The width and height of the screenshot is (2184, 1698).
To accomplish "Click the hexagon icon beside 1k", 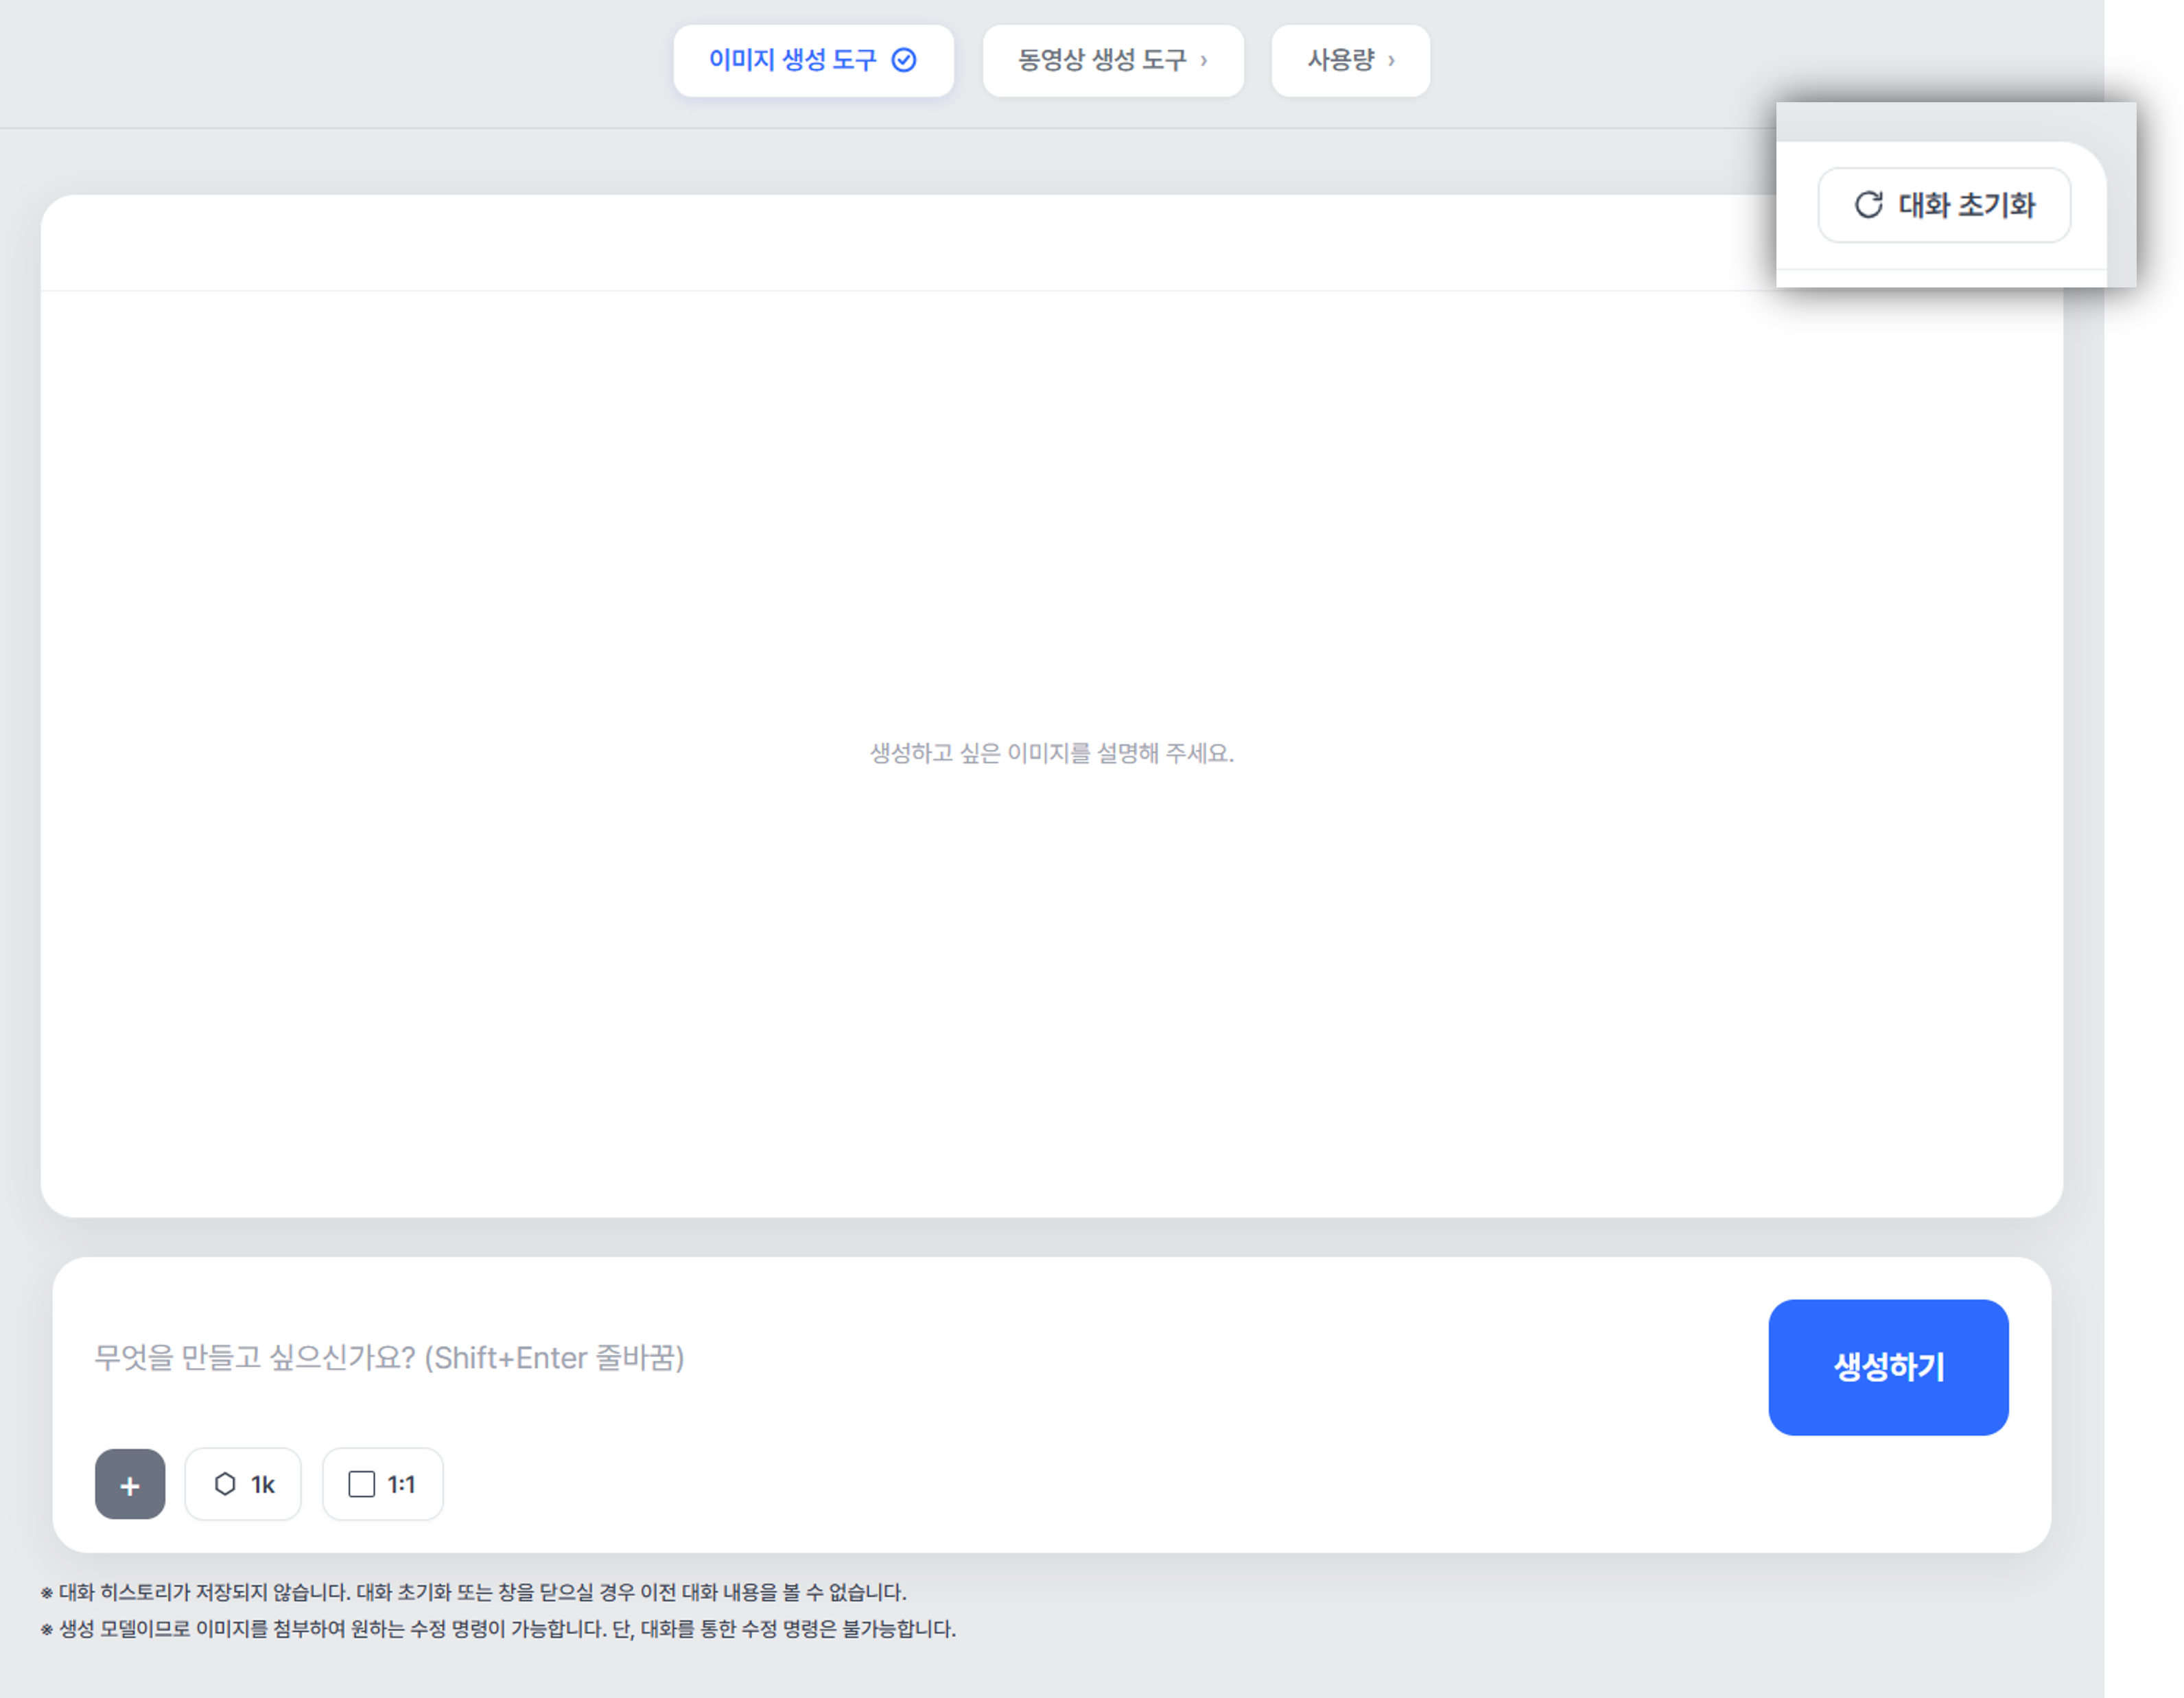I will pyautogui.click(x=225, y=1485).
